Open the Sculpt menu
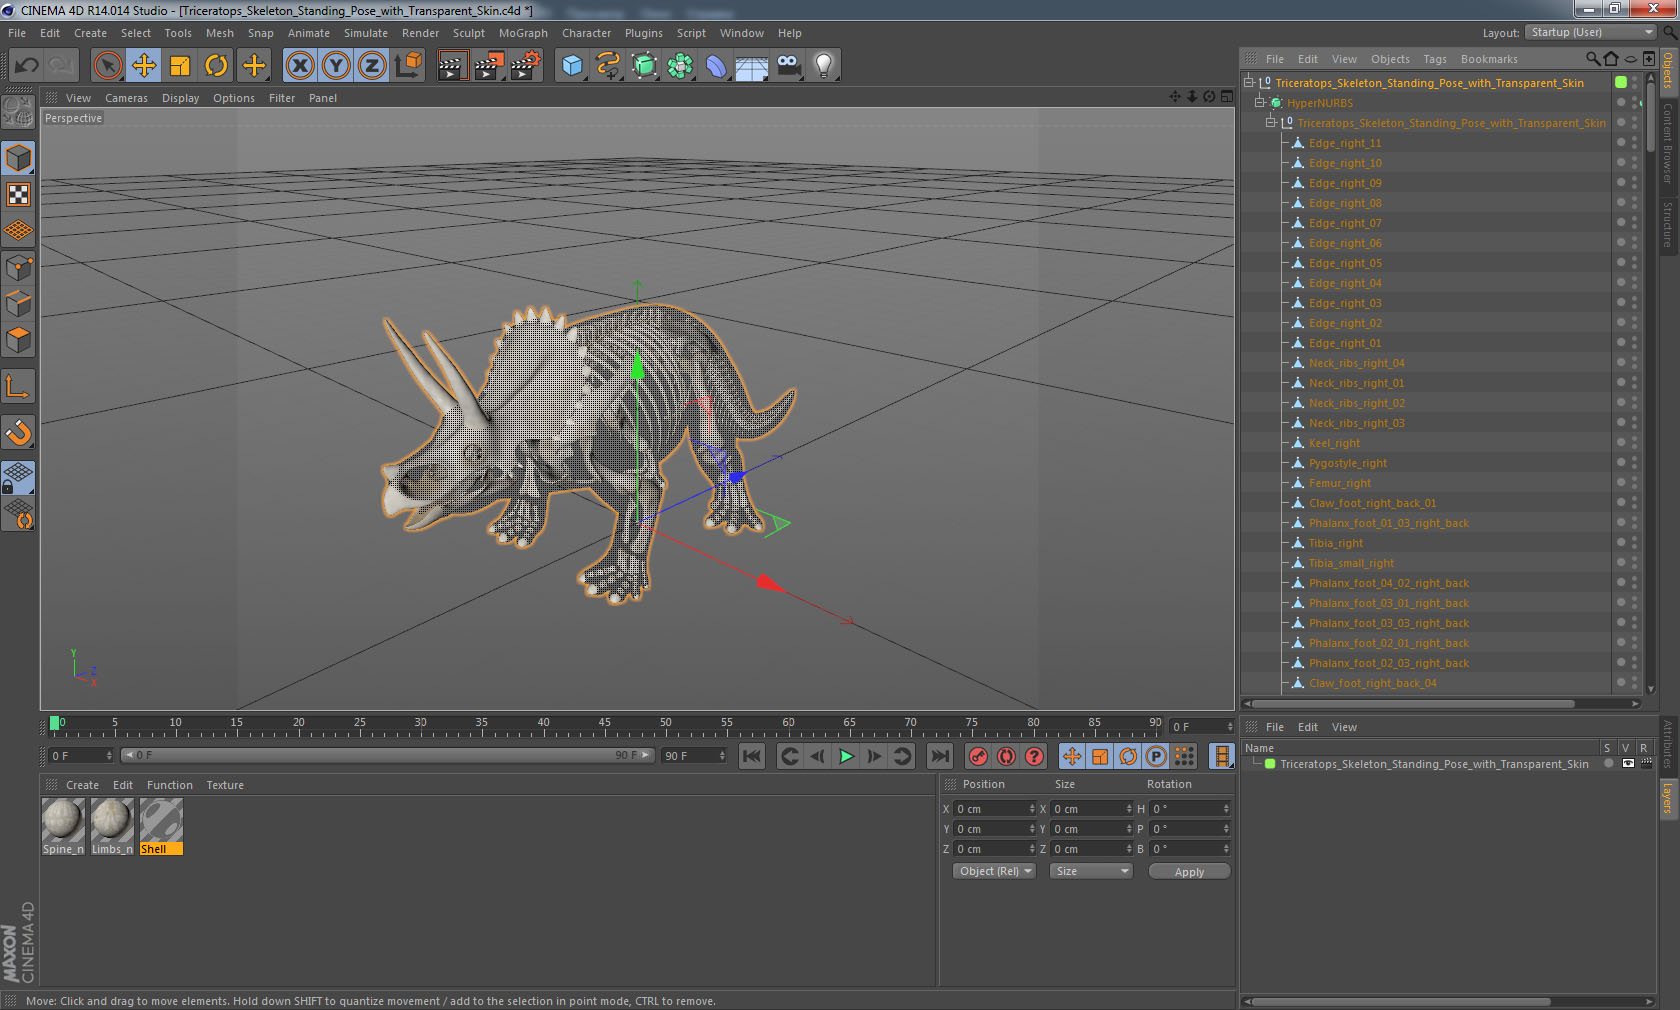This screenshot has height=1010, width=1680. pyautogui.click(x=469, y=33)
